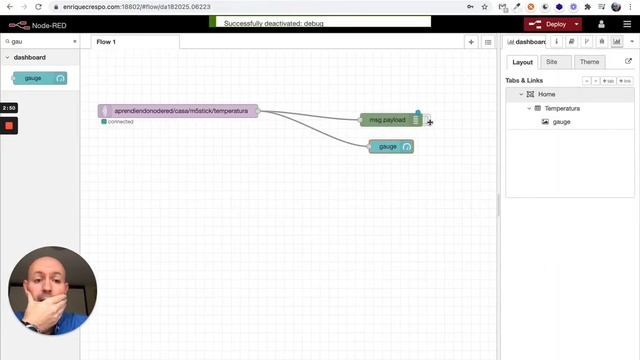Select the gauge node on the canvas
Screen dimensions: 640x360
pyautogui.click(x=391, y=147)
